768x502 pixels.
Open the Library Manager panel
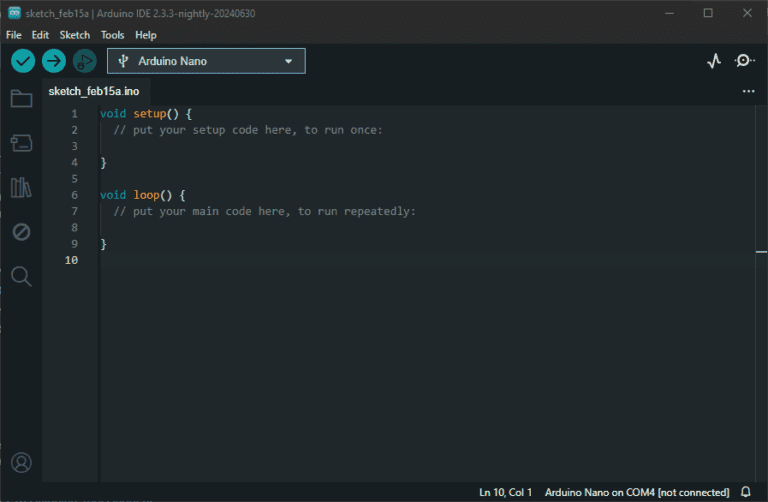21,187
